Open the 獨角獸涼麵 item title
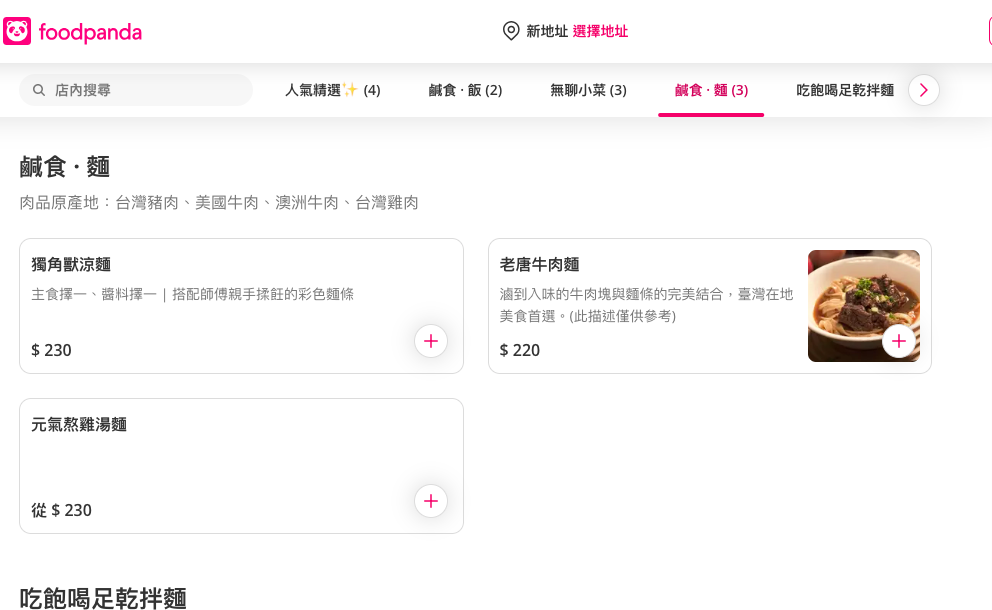 [71, 264]
